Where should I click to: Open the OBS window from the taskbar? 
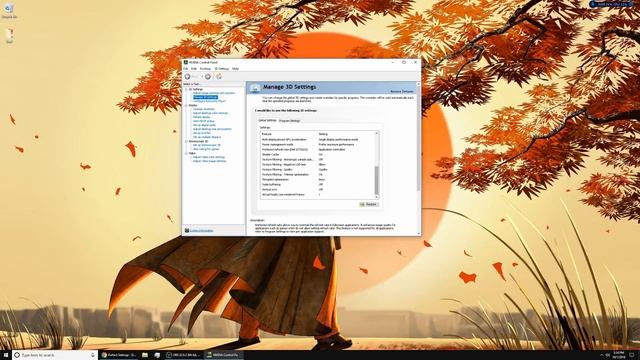point(184,355)
